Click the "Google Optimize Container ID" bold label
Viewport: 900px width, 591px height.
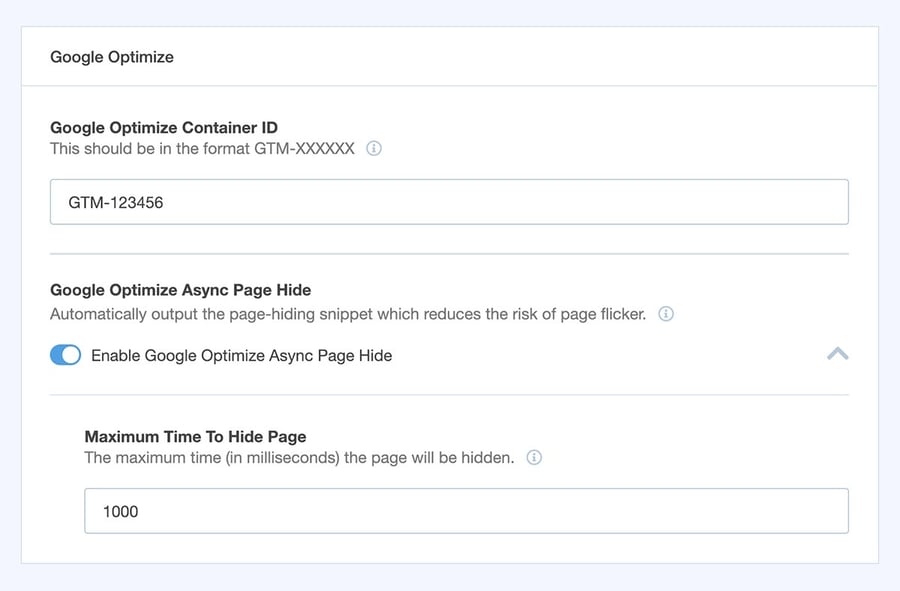coord(164,128)
